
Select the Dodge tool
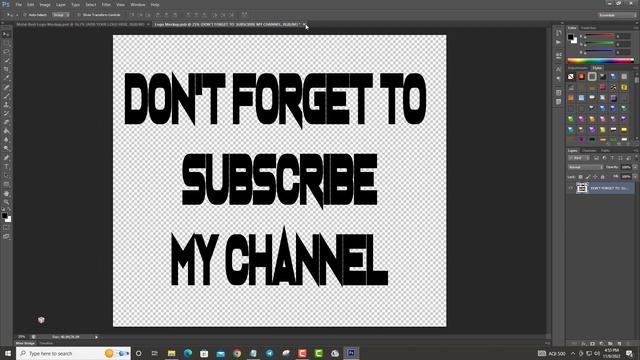[6, 149]
